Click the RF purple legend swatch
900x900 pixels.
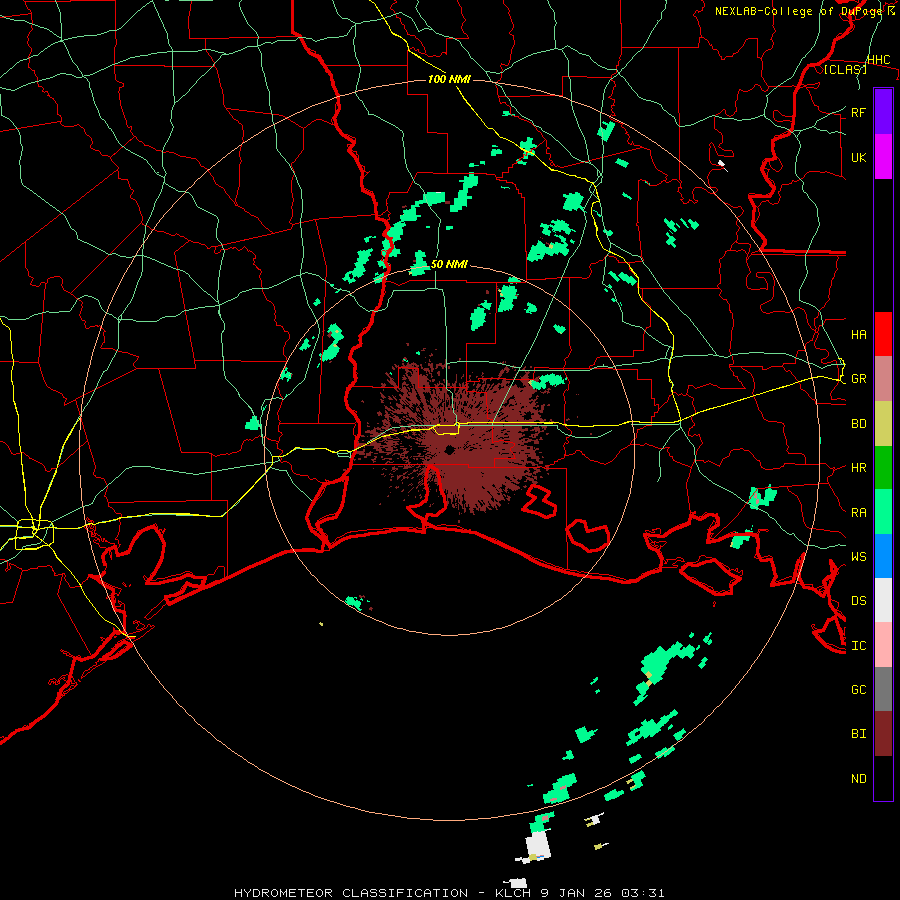883,112
